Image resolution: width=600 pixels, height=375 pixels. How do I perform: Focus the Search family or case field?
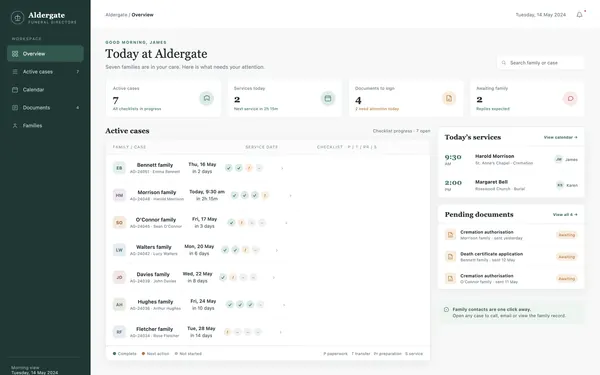(x=541, y=63)
